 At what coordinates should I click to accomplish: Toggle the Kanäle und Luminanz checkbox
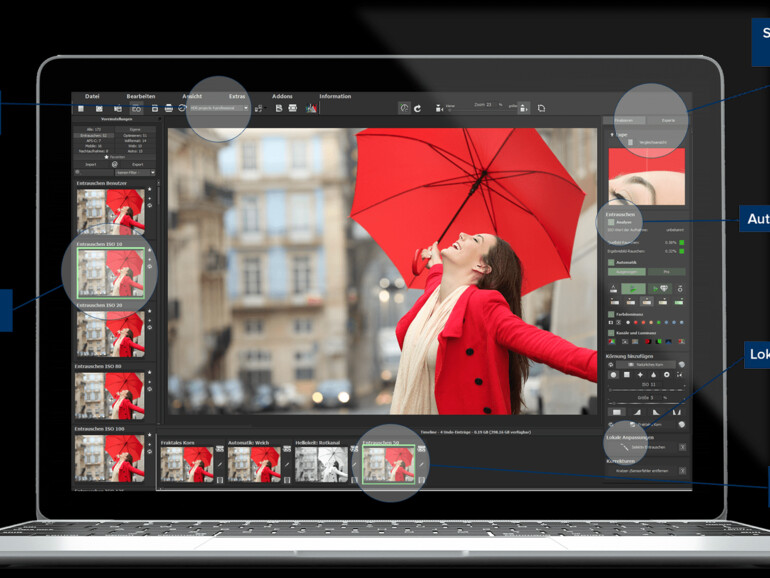[x=611, y=333]
